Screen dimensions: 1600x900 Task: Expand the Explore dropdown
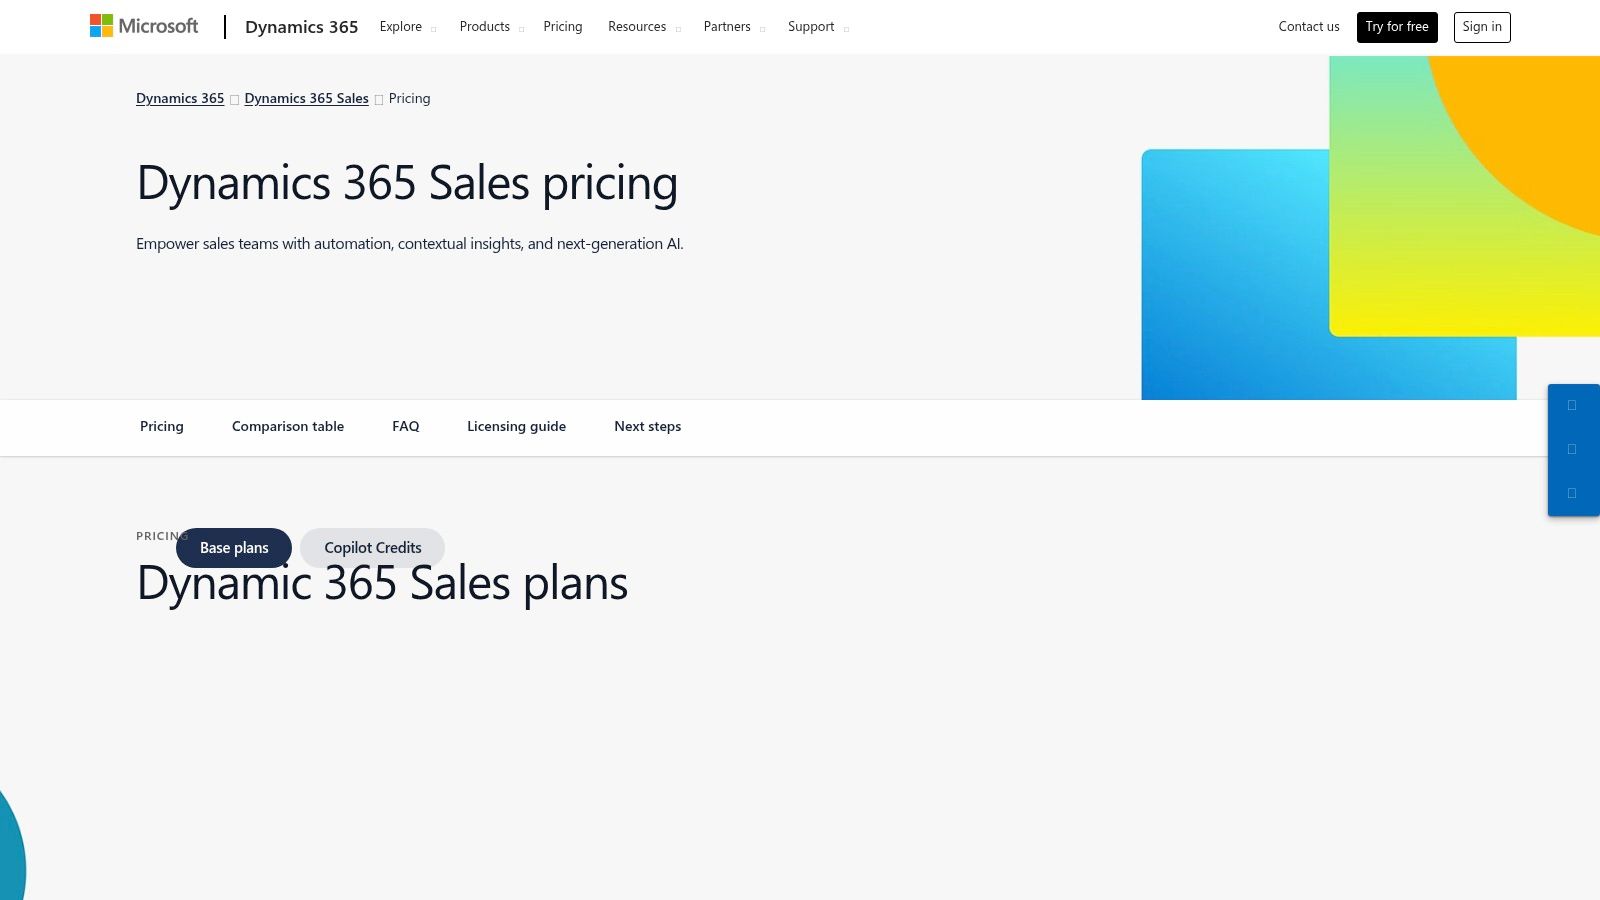402,26
